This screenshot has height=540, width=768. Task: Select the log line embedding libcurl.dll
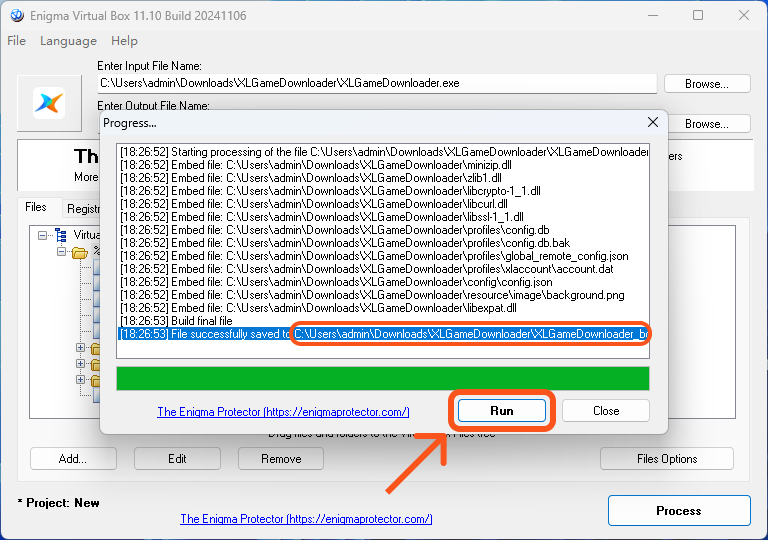pyautogui.click(x=383, y=204)
